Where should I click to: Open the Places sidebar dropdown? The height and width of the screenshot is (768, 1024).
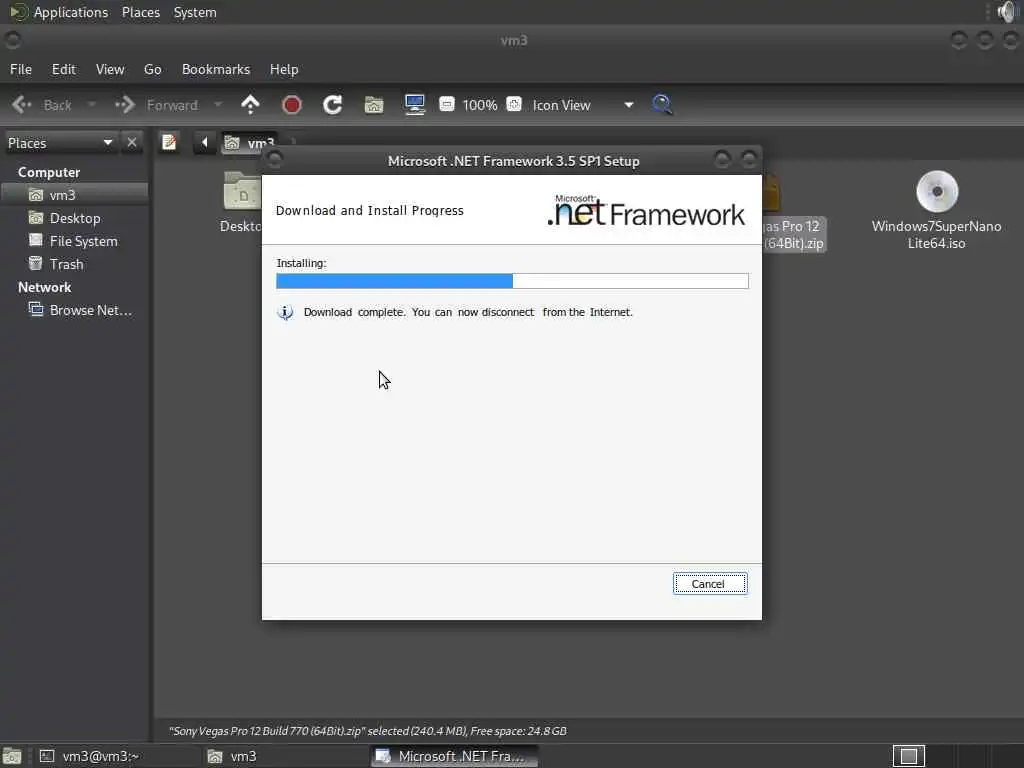(60, 143)
